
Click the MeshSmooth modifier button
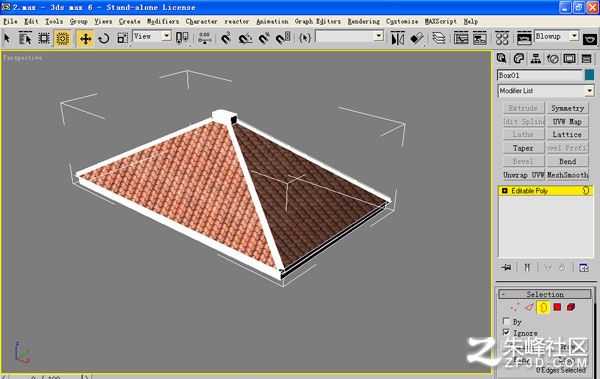[x=567, y=175]
